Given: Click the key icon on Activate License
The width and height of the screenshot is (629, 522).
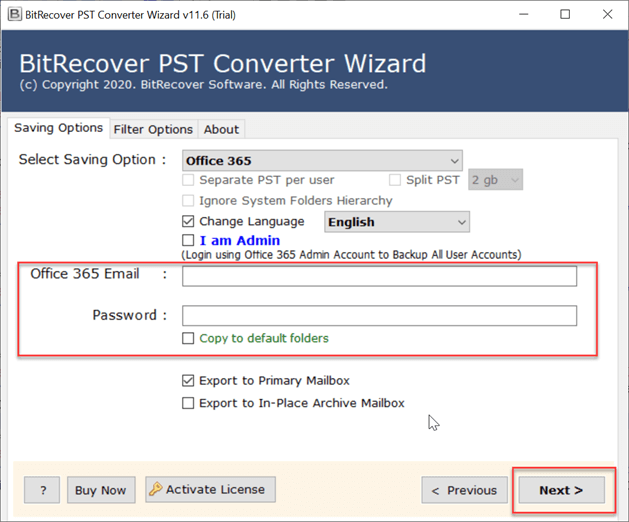Looking at the screenshot, I should pos(155,490).
